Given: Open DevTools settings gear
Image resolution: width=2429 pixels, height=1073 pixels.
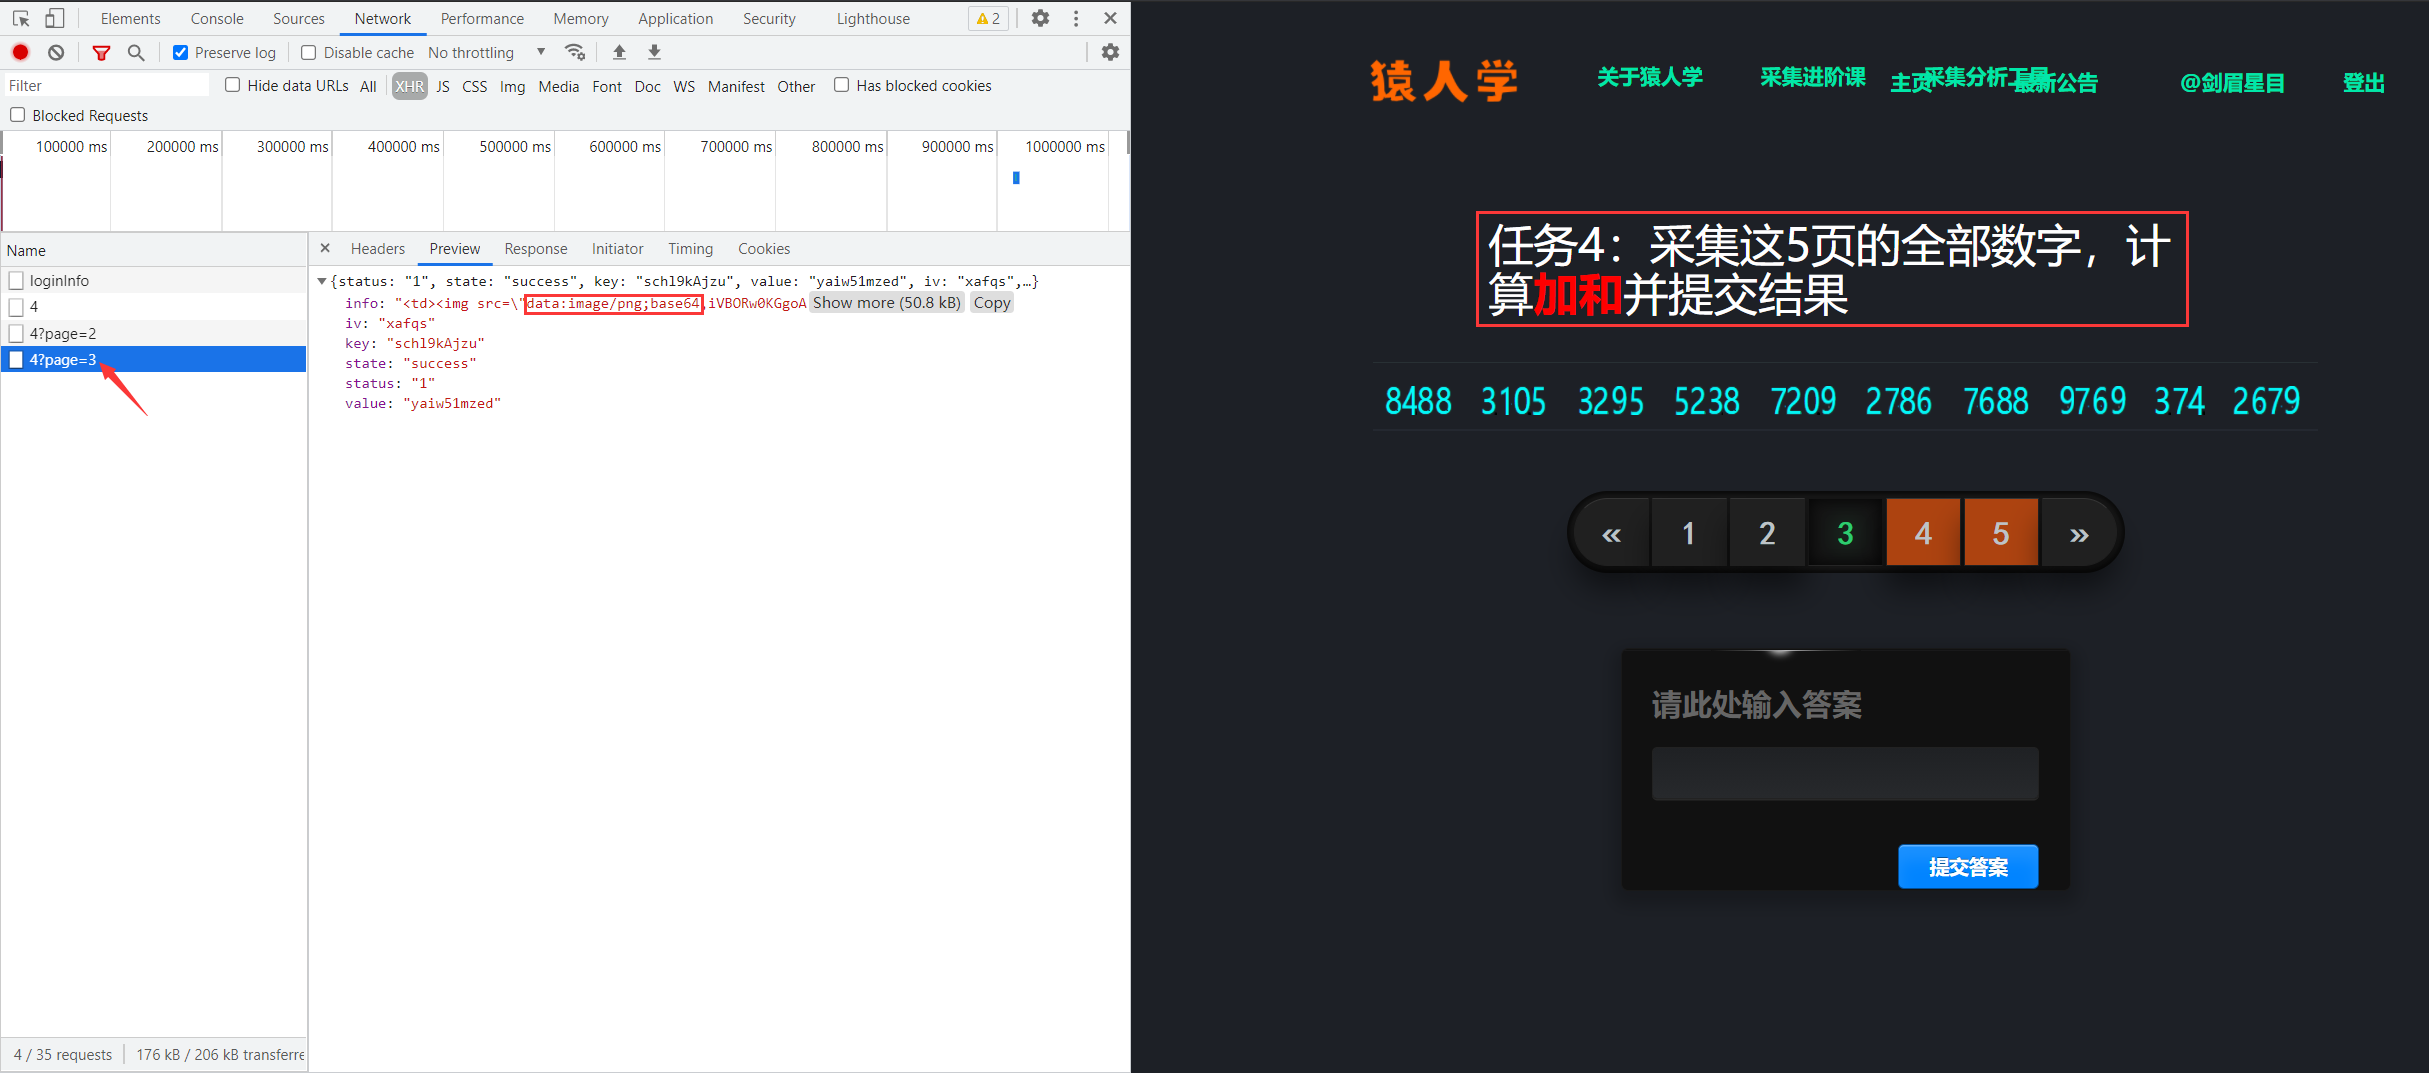Looking at the screenshot, I should click(1040, 18).
